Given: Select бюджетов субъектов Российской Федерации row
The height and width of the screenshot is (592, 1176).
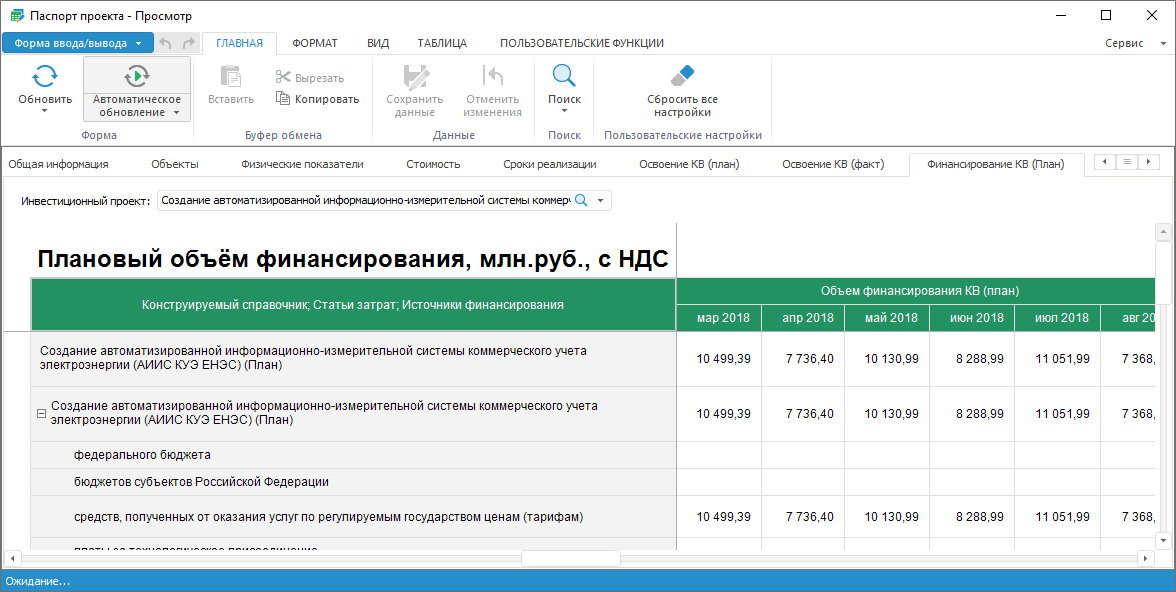Looking at the screenshot, I should pos(353,482).
